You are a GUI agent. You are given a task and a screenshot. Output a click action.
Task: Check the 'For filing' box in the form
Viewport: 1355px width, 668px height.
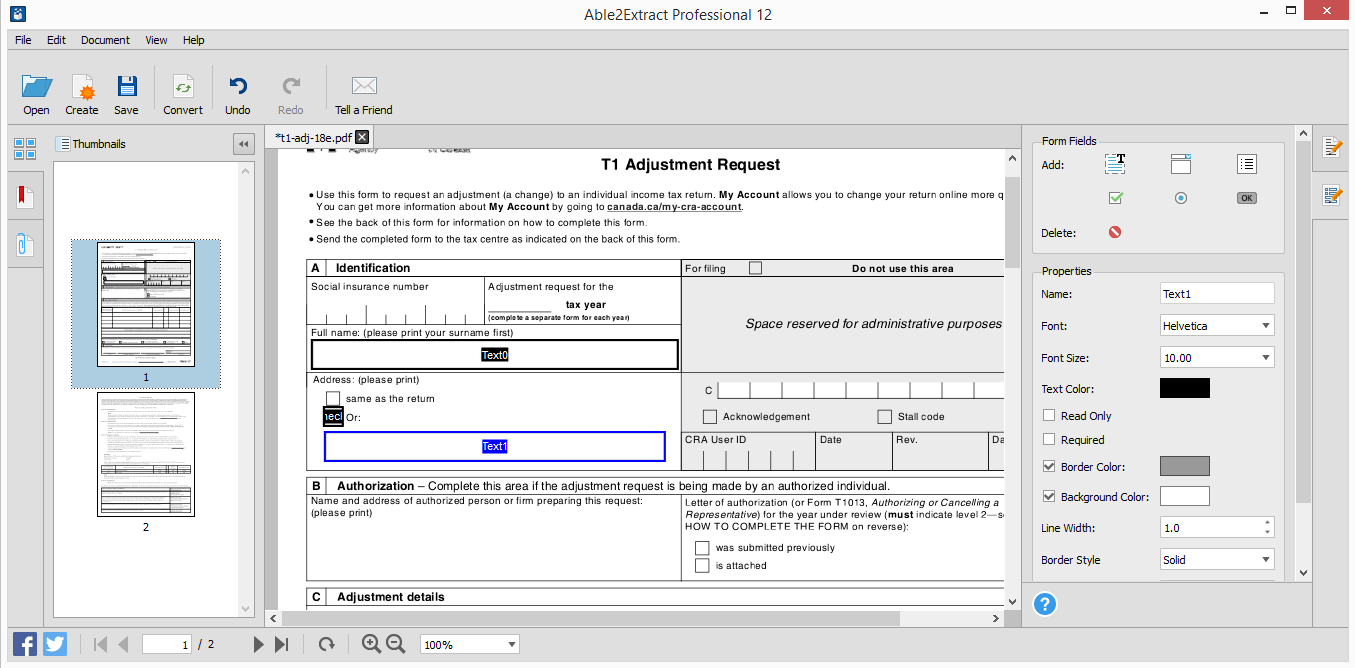755,268
